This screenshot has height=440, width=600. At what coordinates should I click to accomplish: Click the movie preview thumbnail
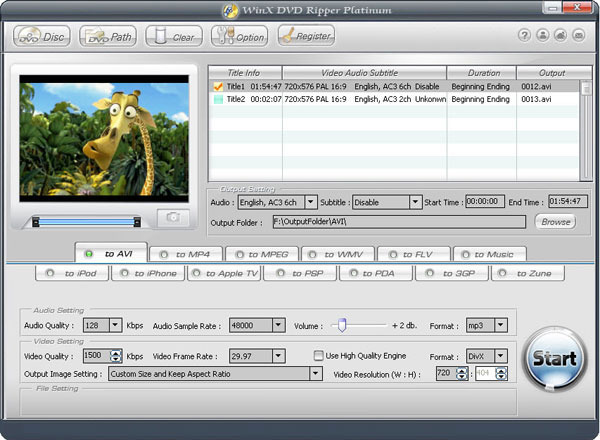tap(104, 139)
